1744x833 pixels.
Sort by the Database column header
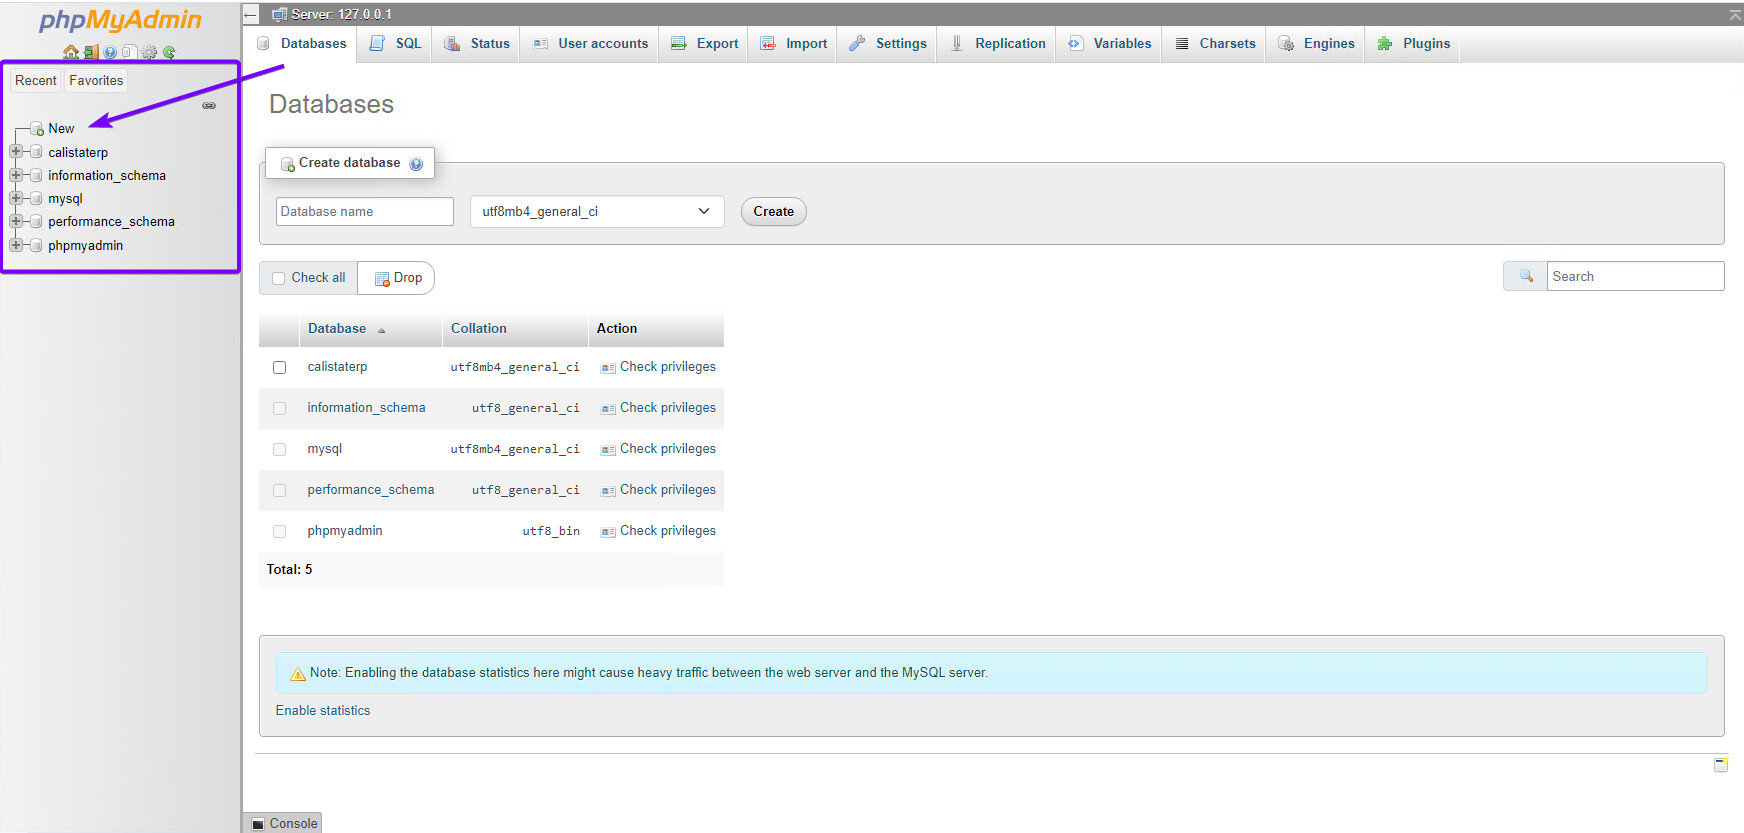(337, 328)
